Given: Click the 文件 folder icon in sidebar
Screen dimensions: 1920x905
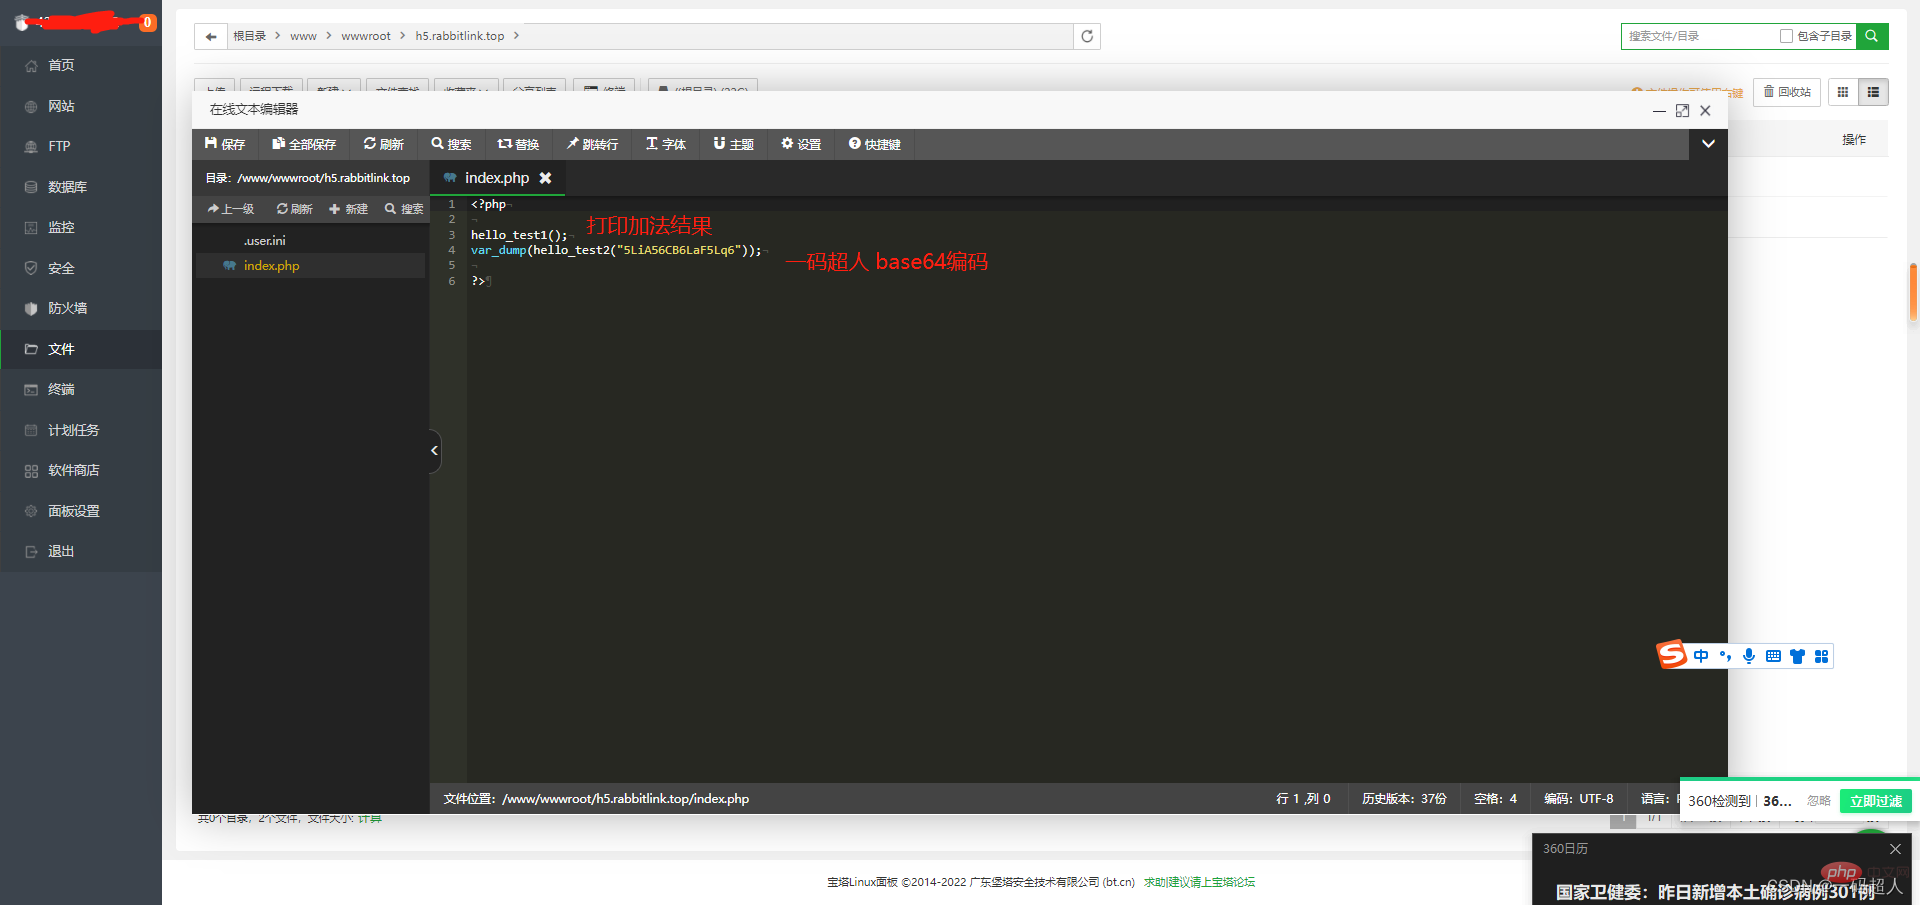Looking at the screenshot, I should 31,349.
